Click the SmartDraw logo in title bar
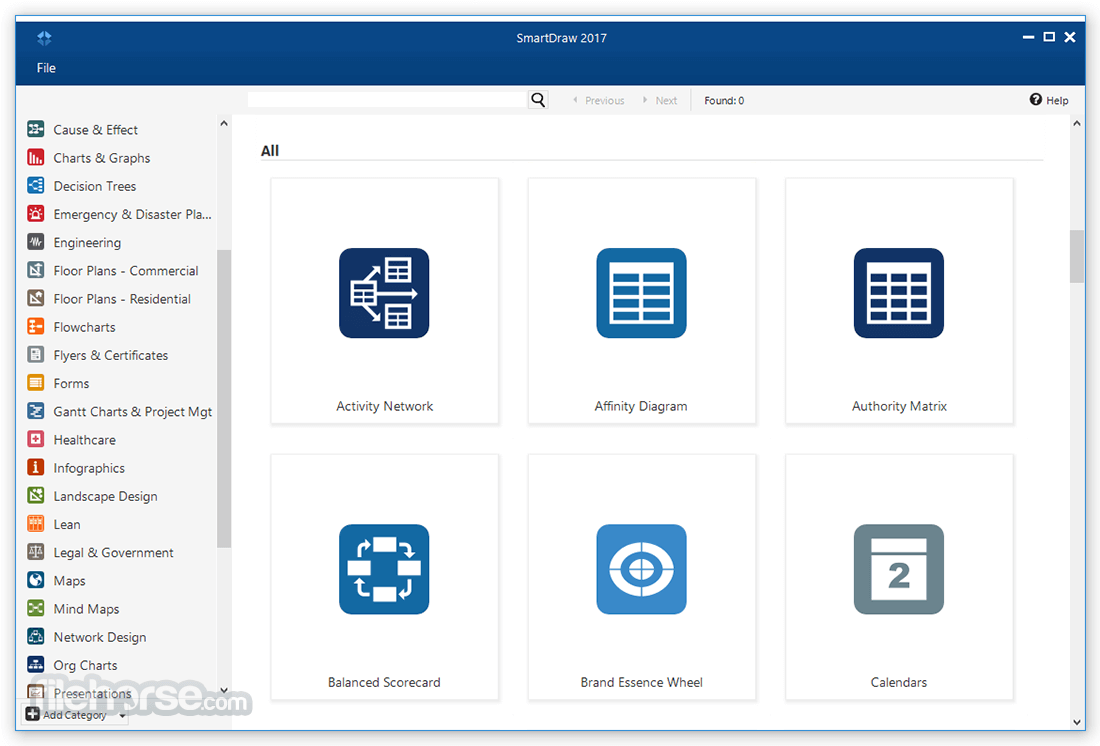 click(x=44, y=38)
